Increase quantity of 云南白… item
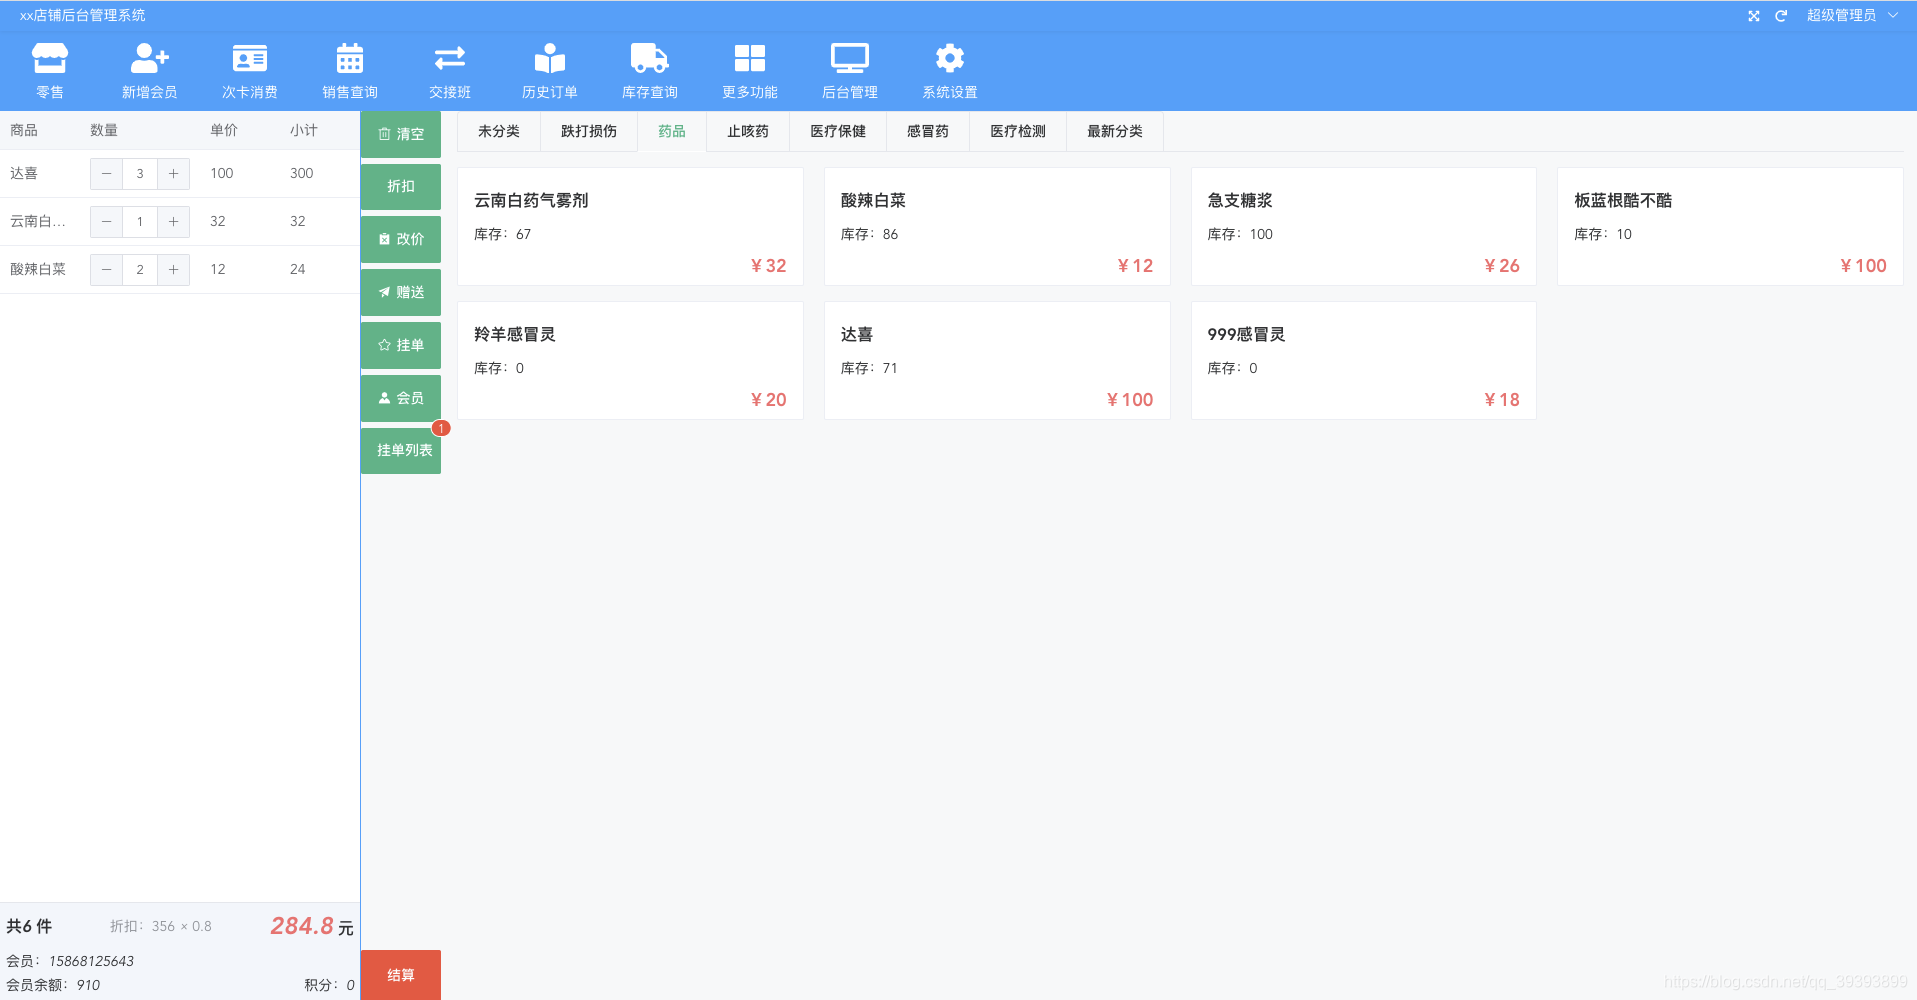The height and width of the screenshot is (1000, 1917). tap(173, 221)
